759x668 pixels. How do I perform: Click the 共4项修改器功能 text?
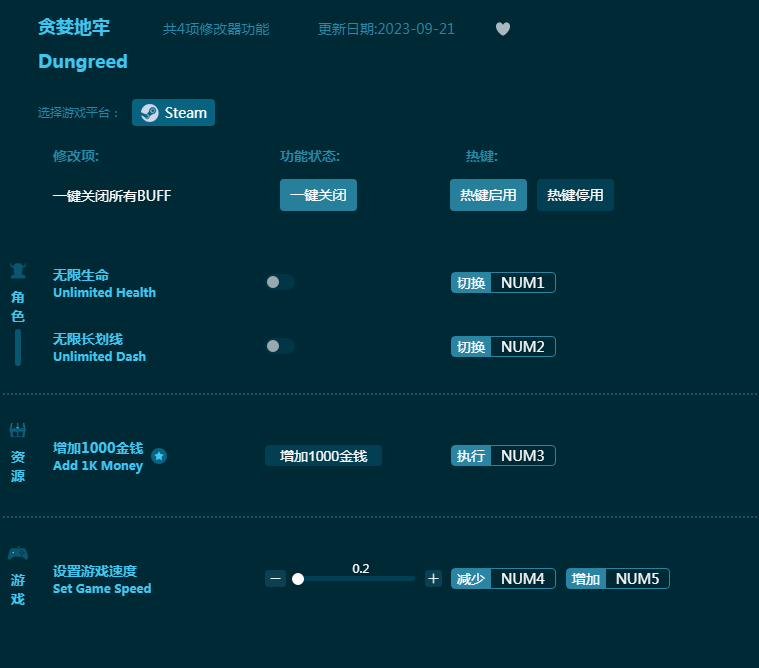click(216, 29)
